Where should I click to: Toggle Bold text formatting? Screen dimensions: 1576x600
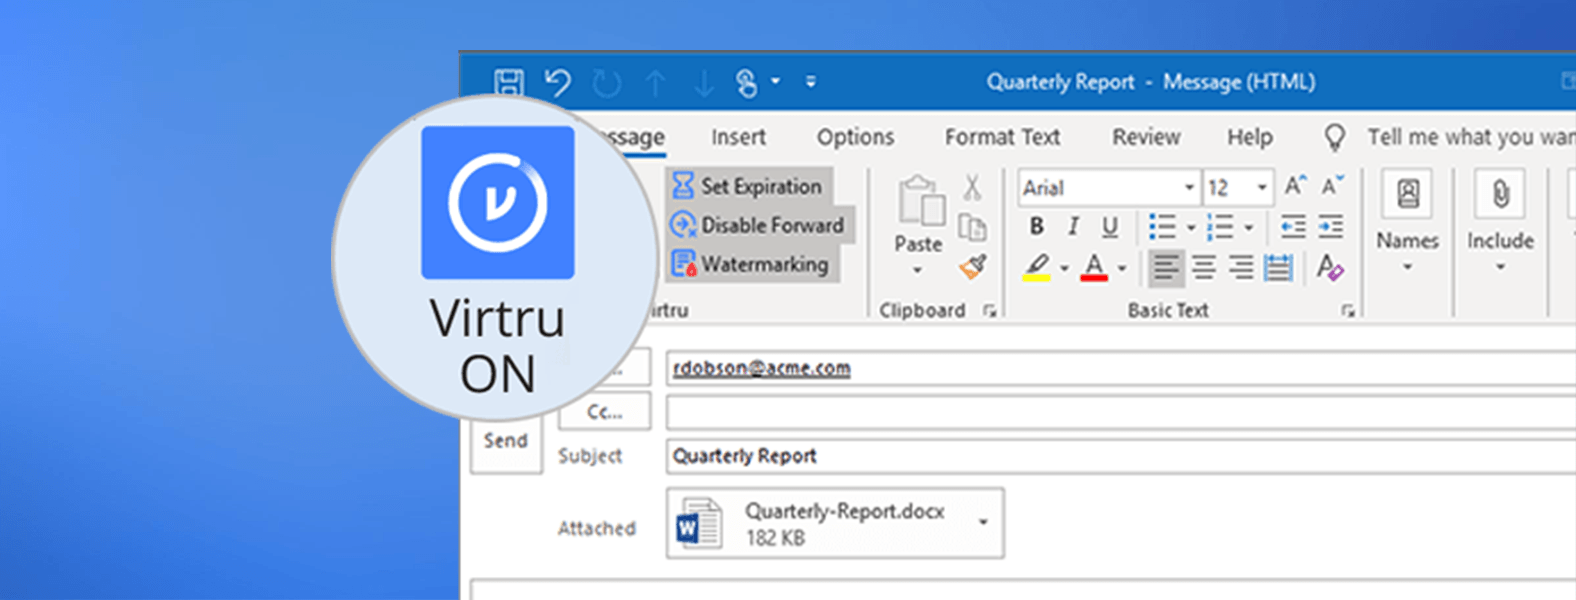click(1037, 227)
